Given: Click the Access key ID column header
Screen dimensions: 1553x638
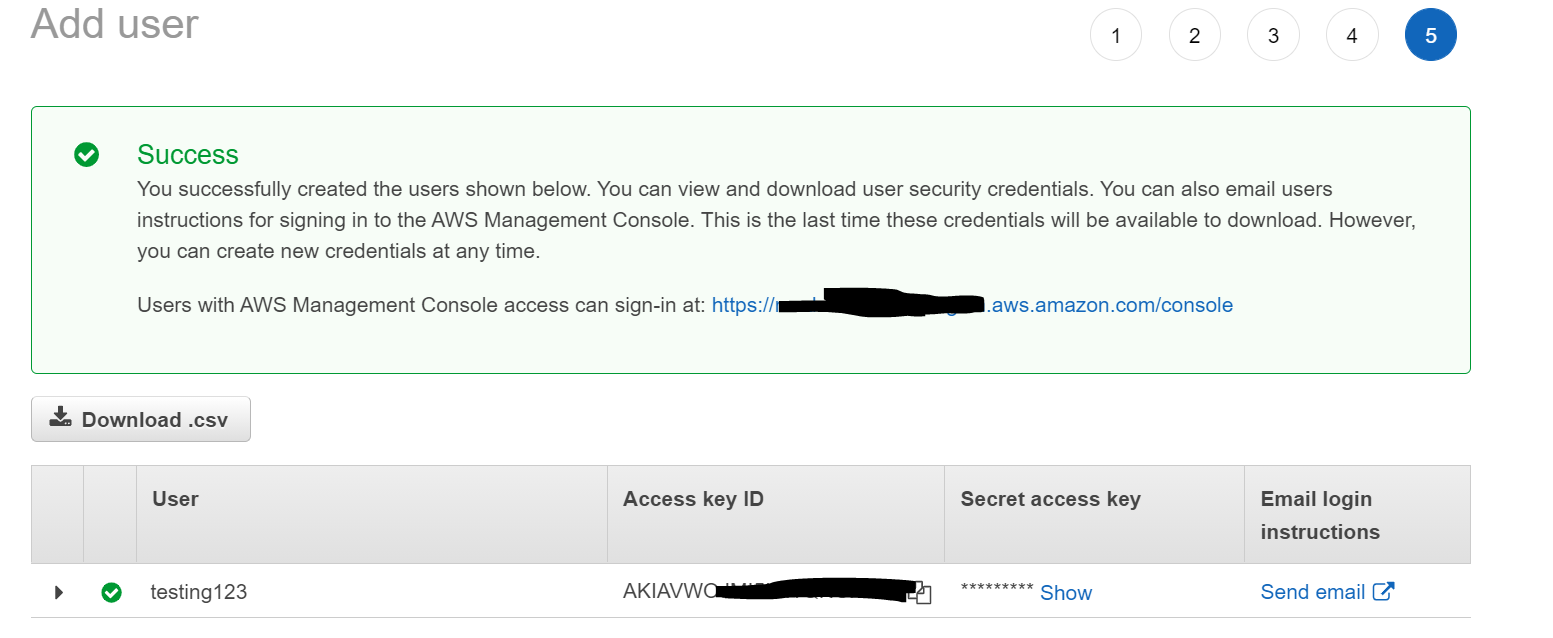Looking at the screenshot, I should coord(693,498).
